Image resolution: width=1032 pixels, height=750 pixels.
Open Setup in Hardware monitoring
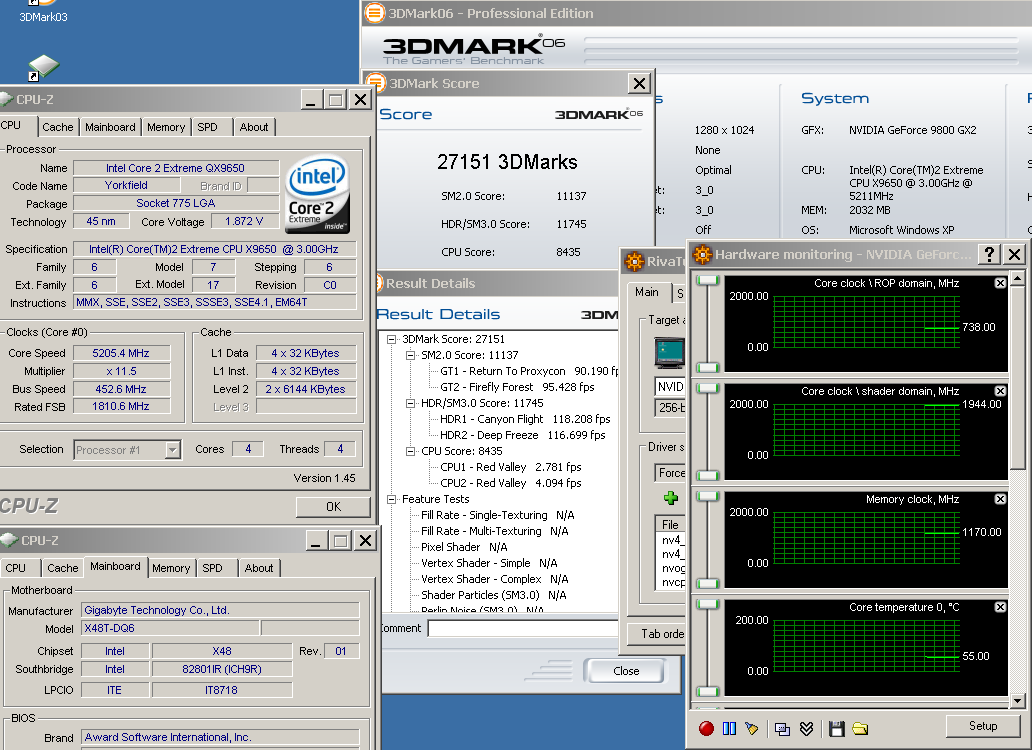pos(983,726)
